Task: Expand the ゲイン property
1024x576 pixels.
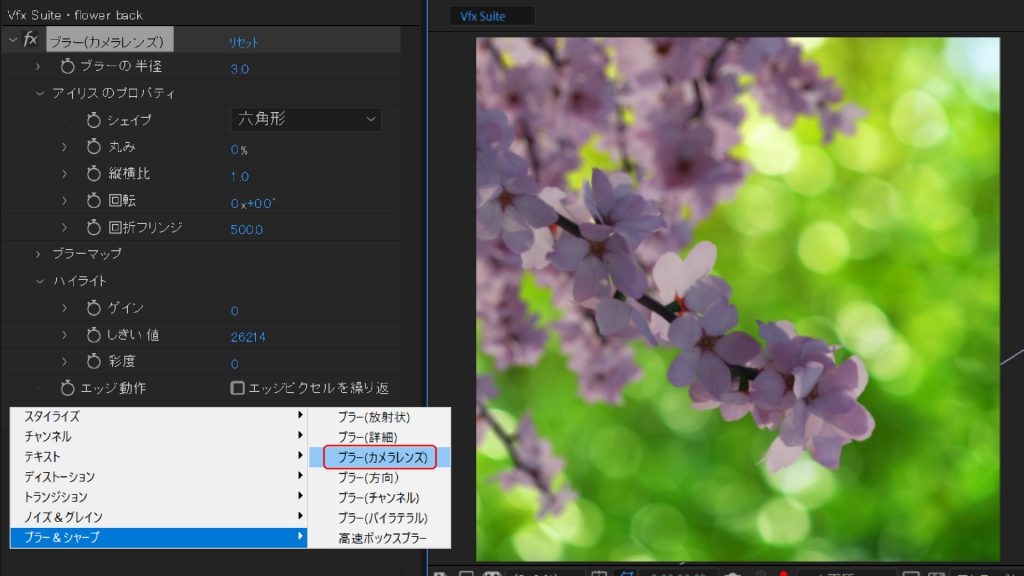Action: [x=64, y=308]
